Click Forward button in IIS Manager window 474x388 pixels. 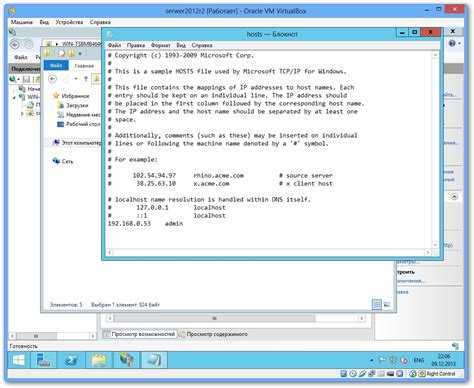pyautogui.click(x=28, y=44)
